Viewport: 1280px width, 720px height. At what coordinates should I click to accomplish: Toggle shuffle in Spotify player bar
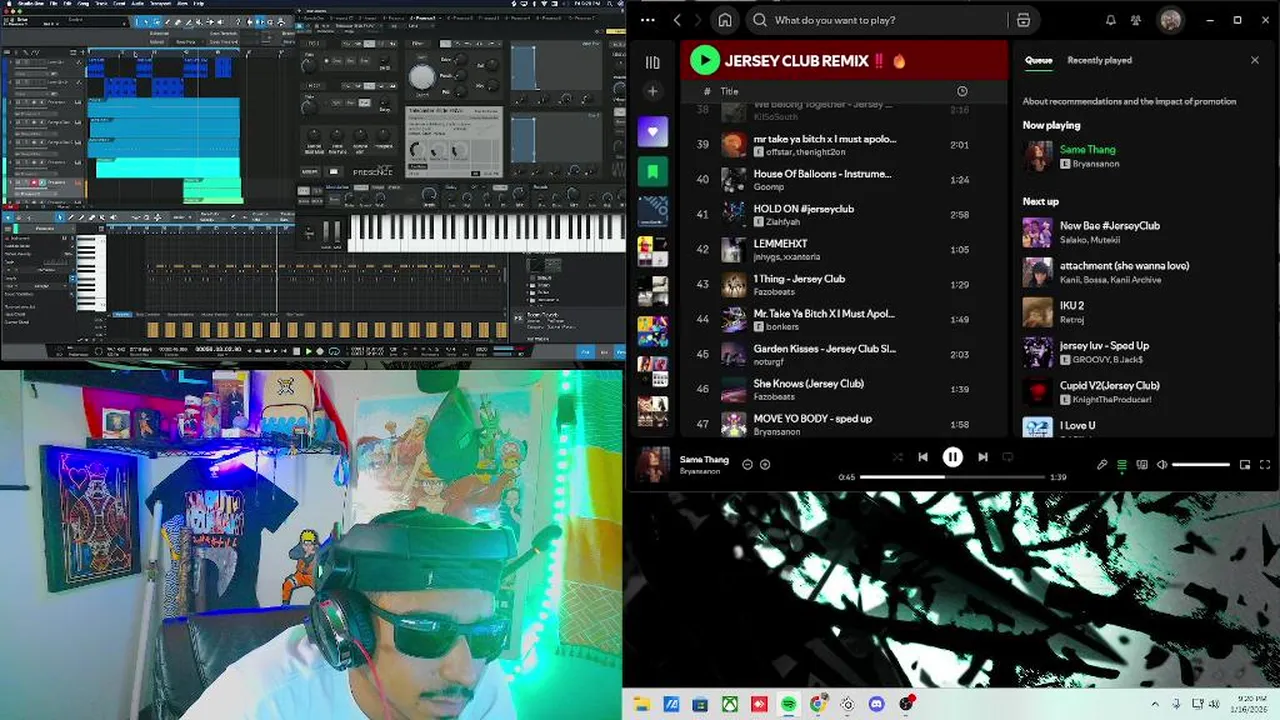[897, 457]
